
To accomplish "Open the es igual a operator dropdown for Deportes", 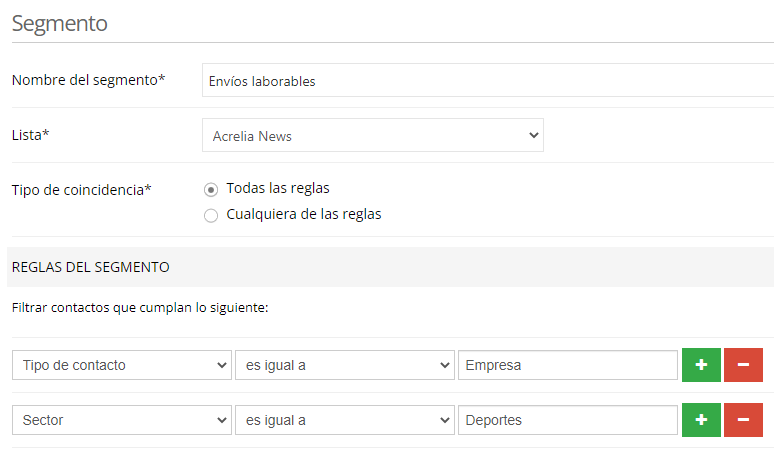I will [x=345, y=420].
